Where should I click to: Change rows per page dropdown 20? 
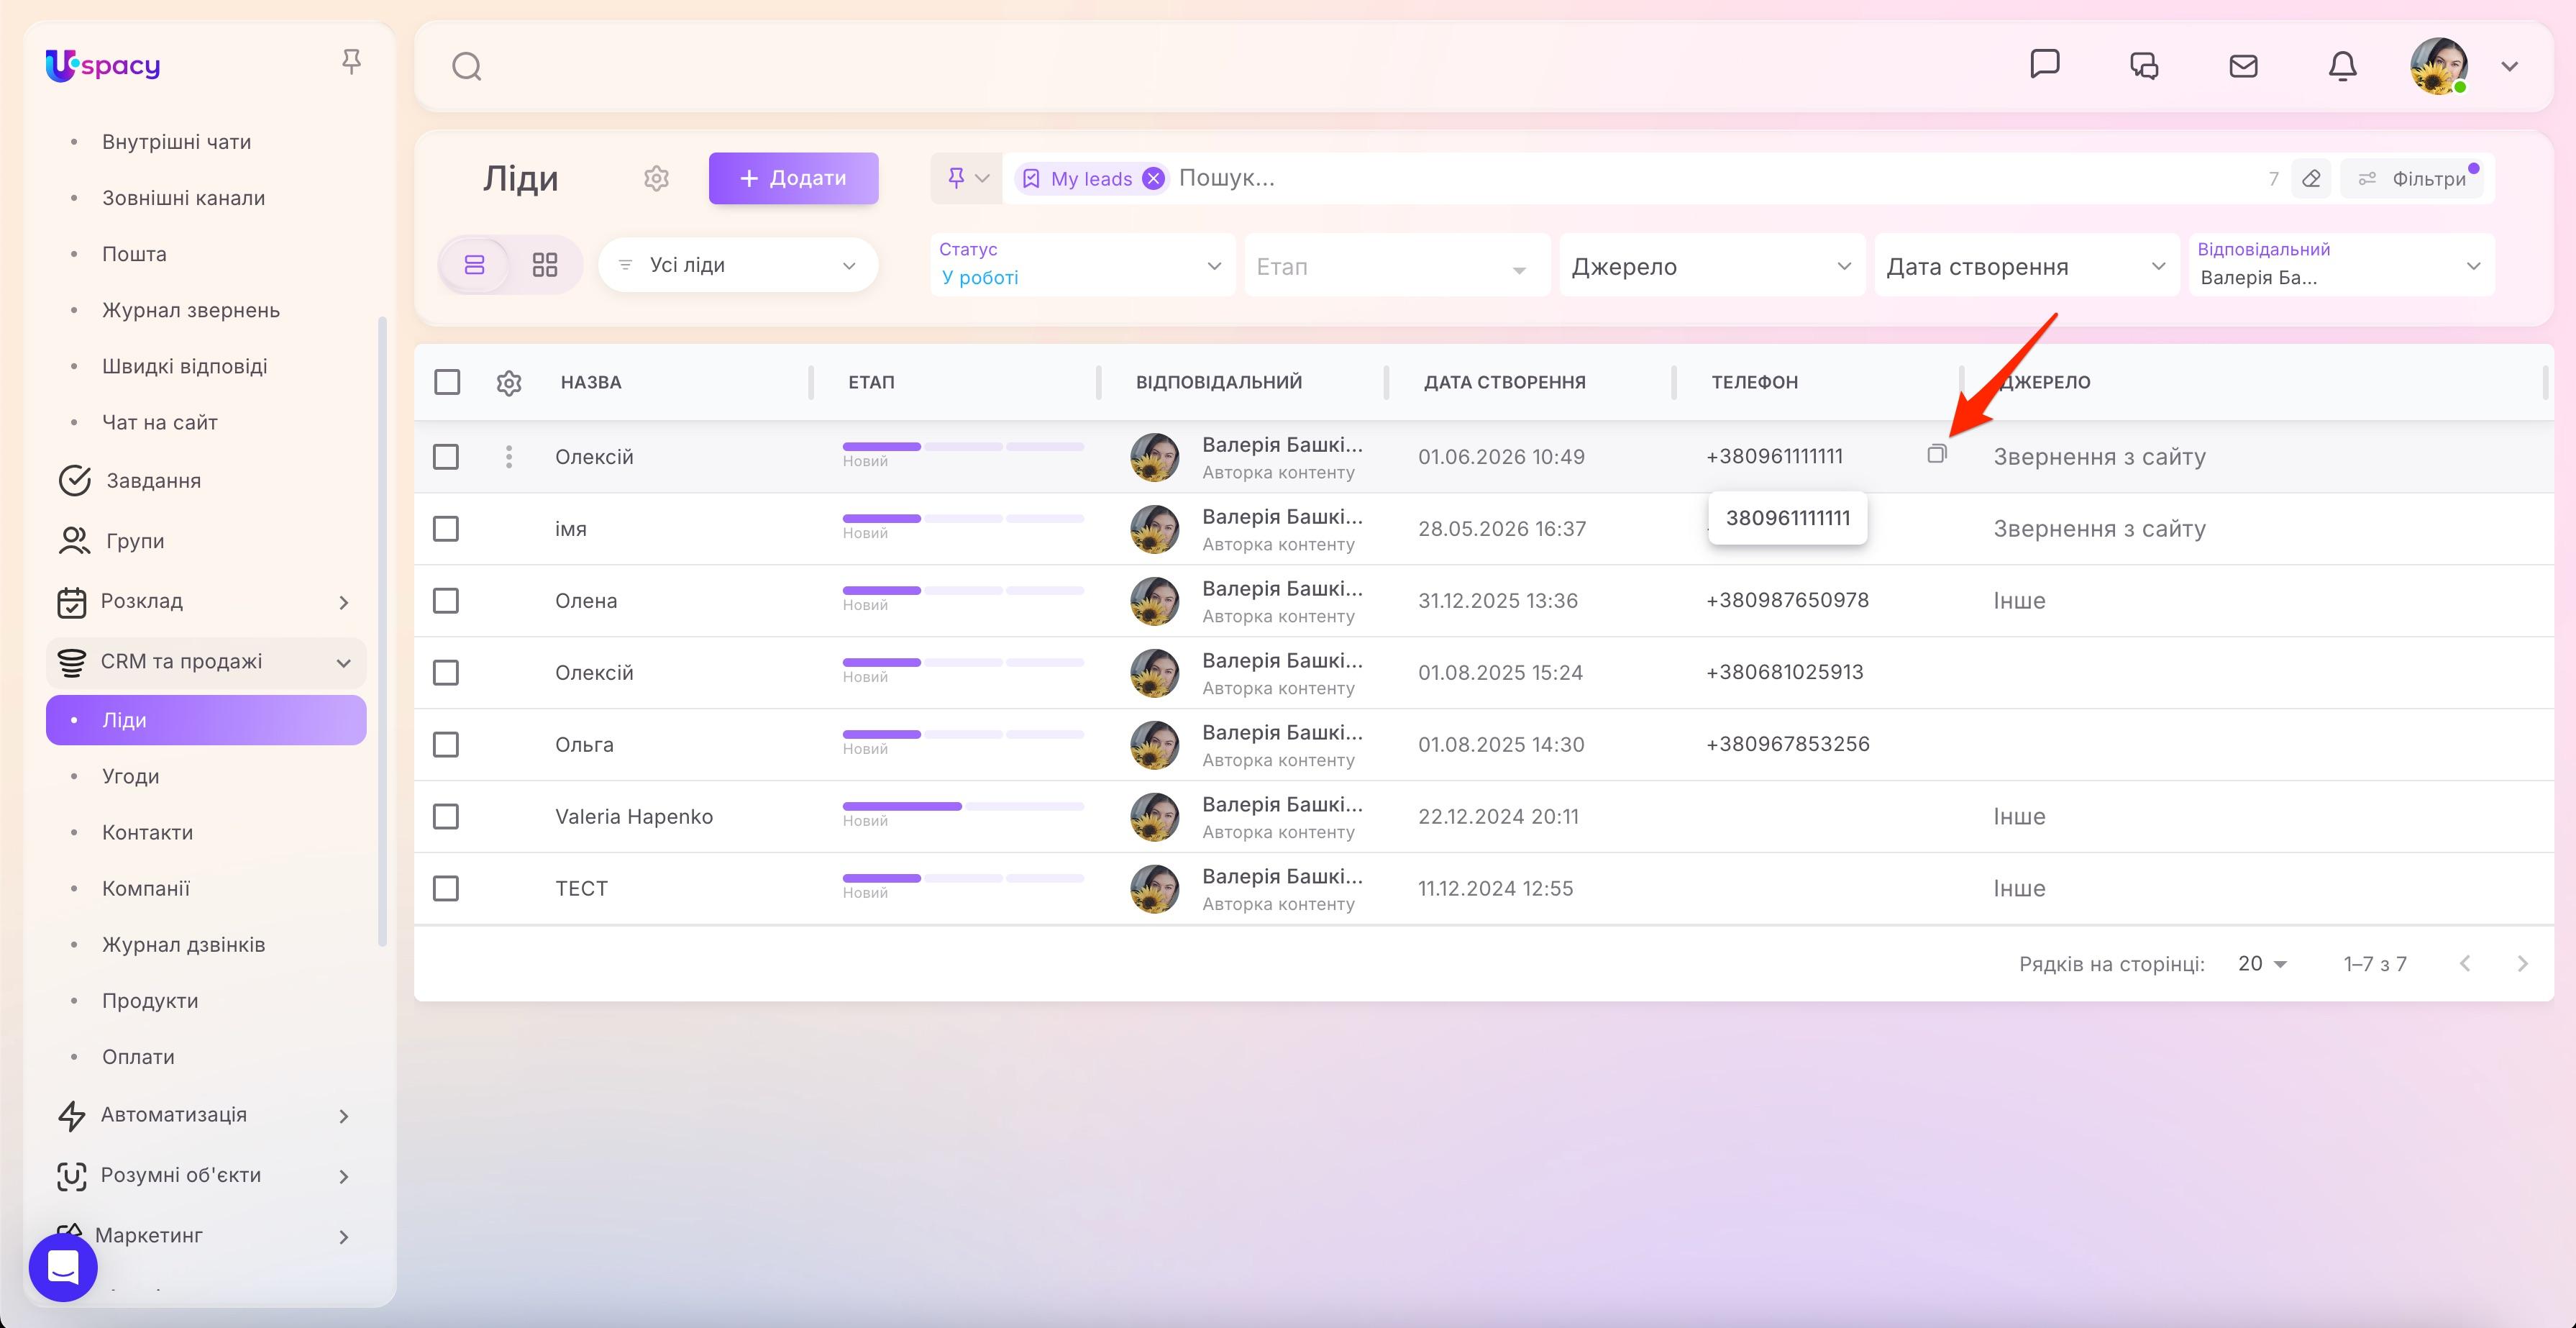[x=2262, y=964]
